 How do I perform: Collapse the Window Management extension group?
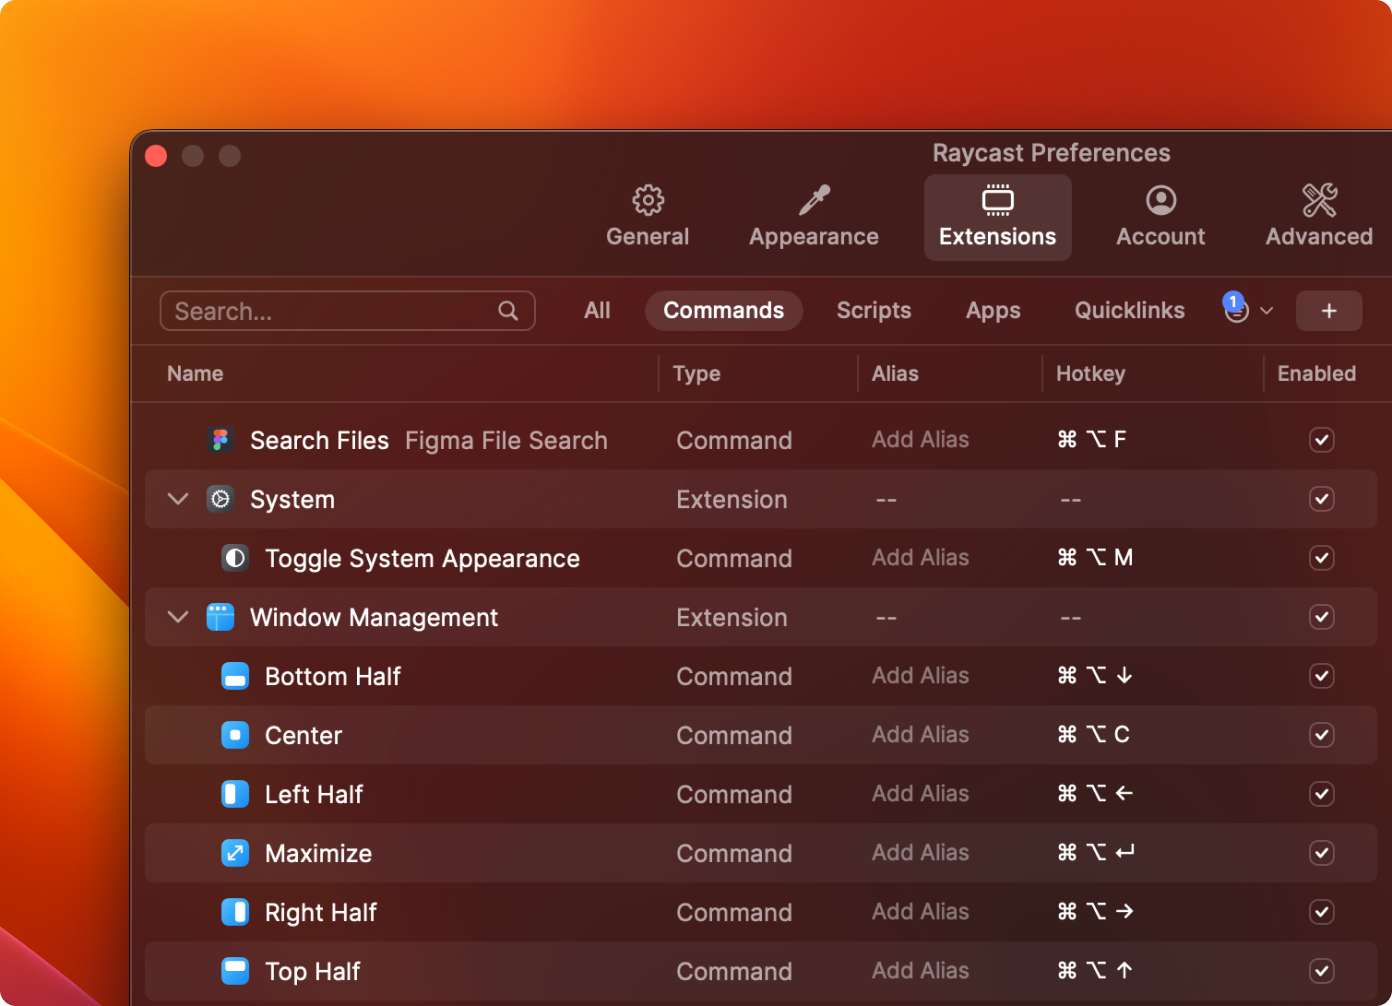click(x=178, y=617)
